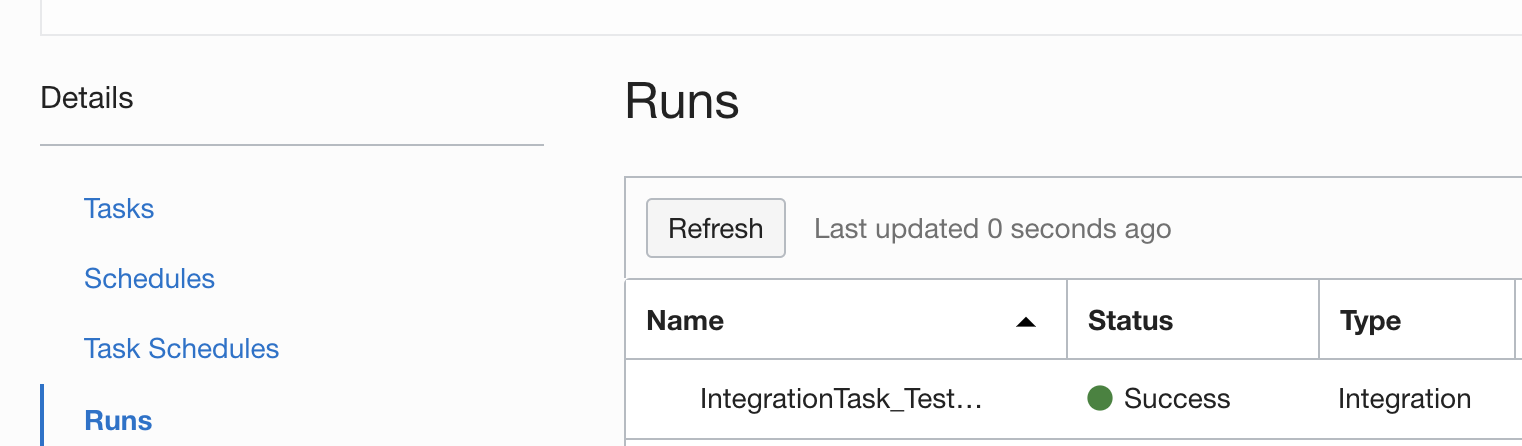Click the Status column header
The width and height of the screenshot is (1522, 446).
pyautogui.click(x=1130, y=321)
